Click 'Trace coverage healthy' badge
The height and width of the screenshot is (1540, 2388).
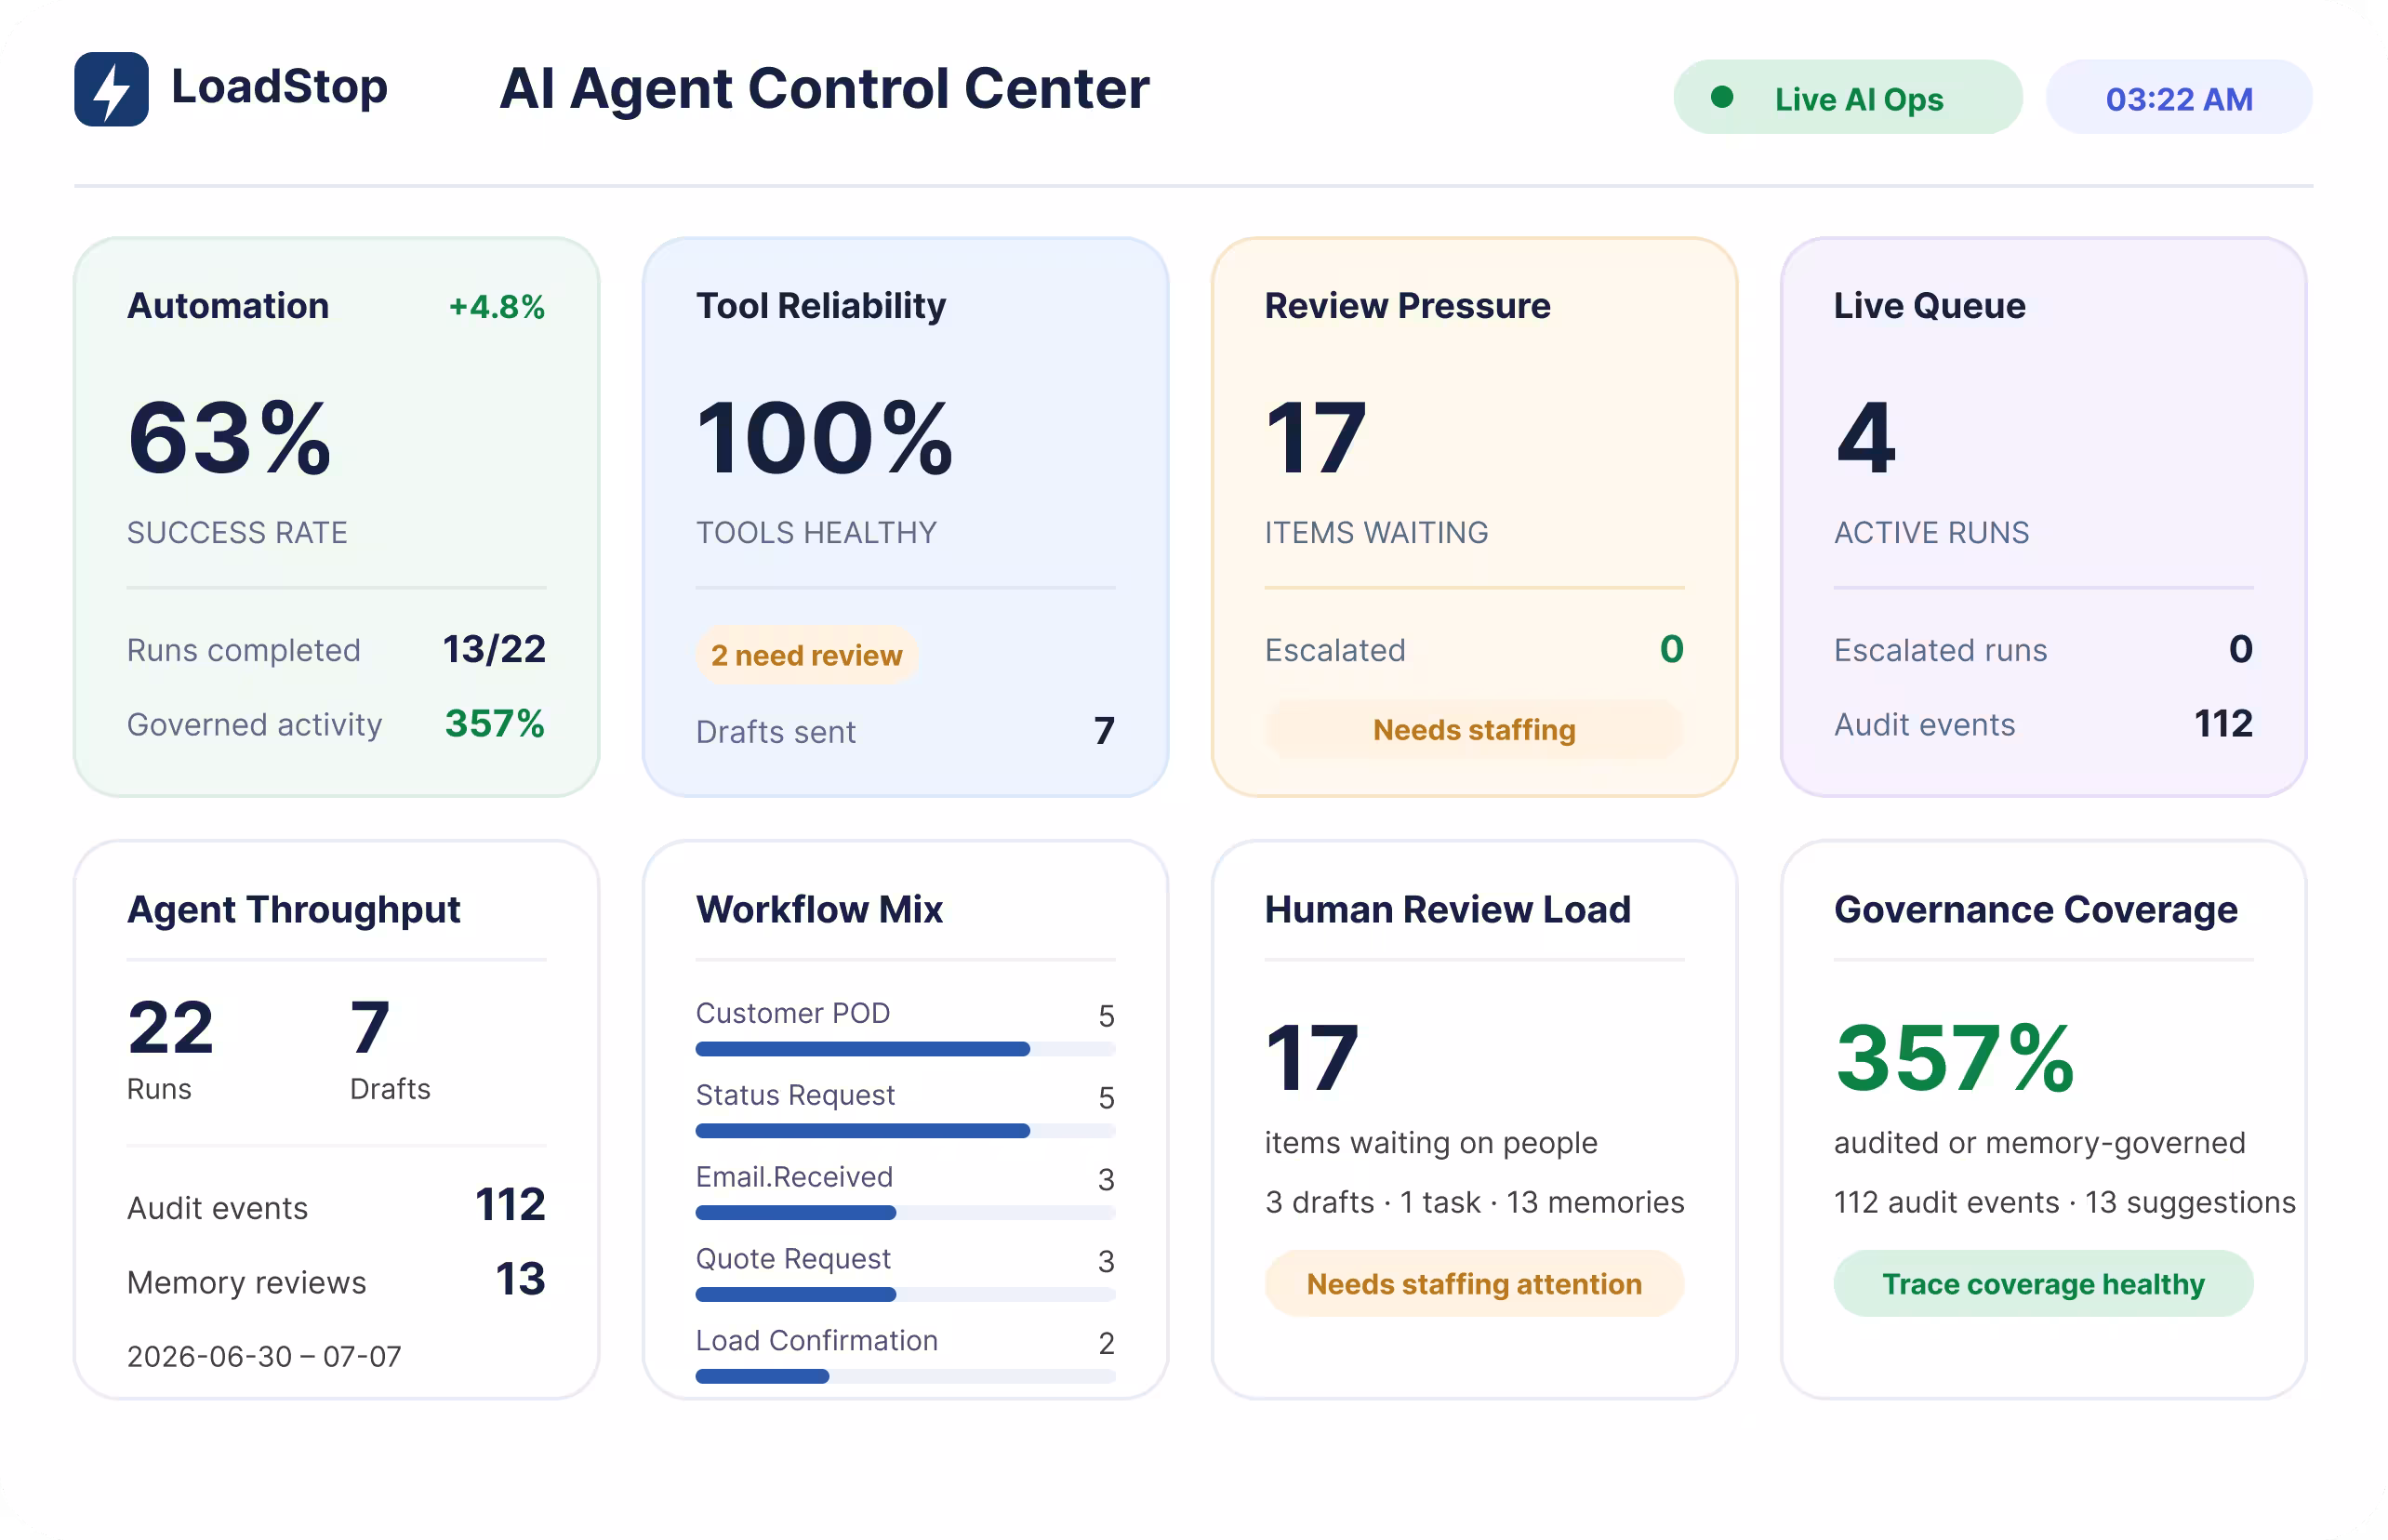[2042, 1283]
